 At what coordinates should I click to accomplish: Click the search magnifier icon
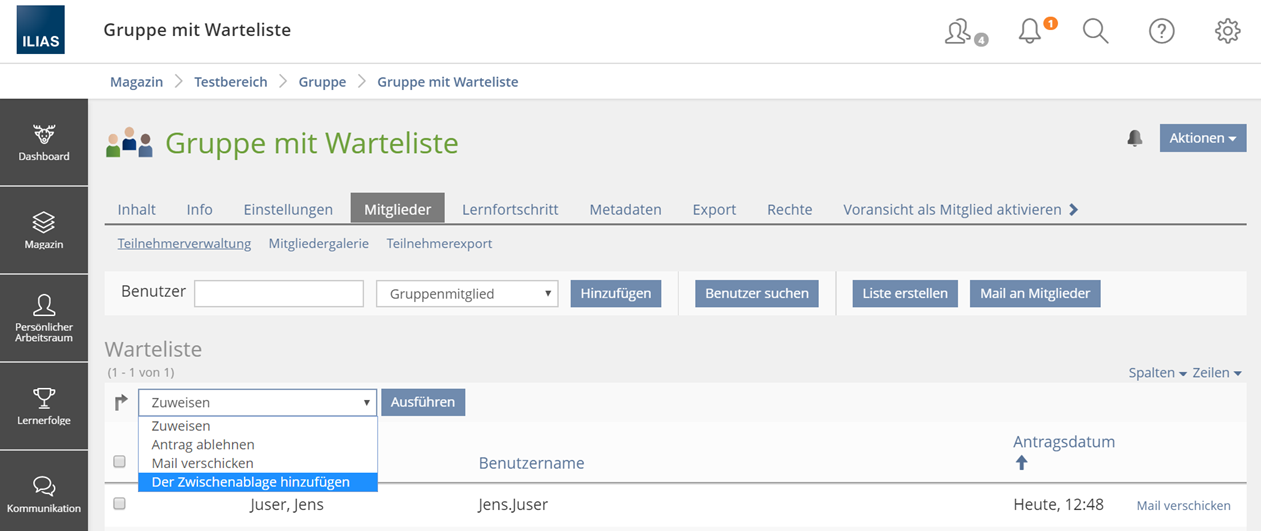point(1096,31)
